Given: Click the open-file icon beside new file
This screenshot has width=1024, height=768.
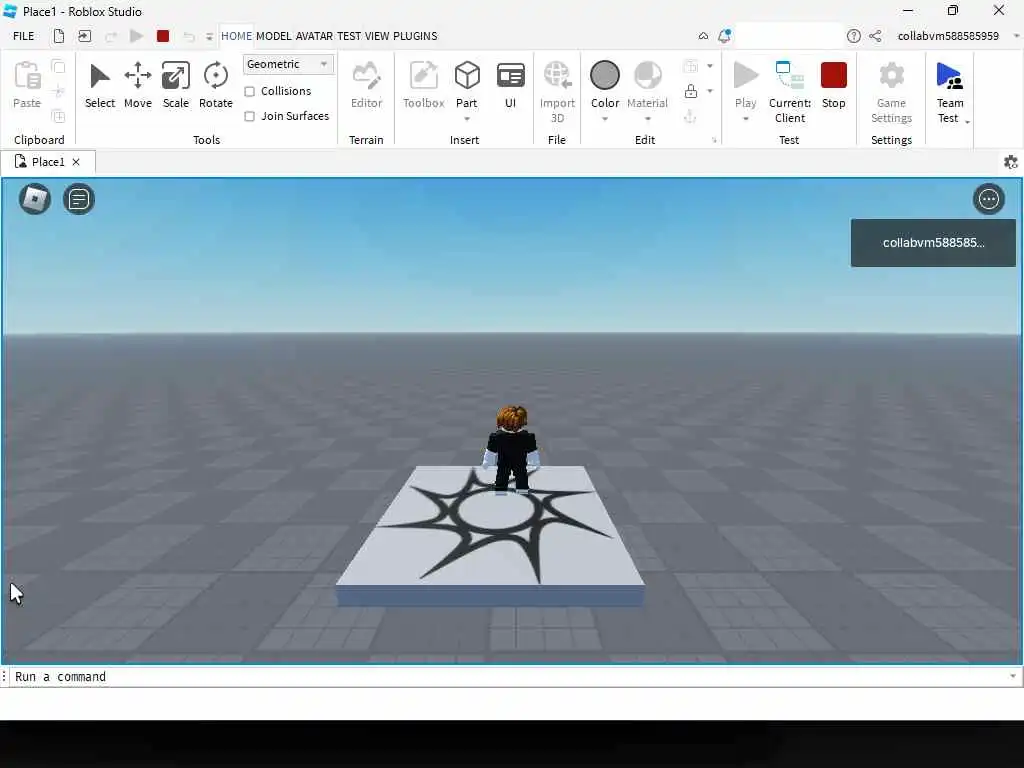Looking at the screenshot, I should pos(85,36).
